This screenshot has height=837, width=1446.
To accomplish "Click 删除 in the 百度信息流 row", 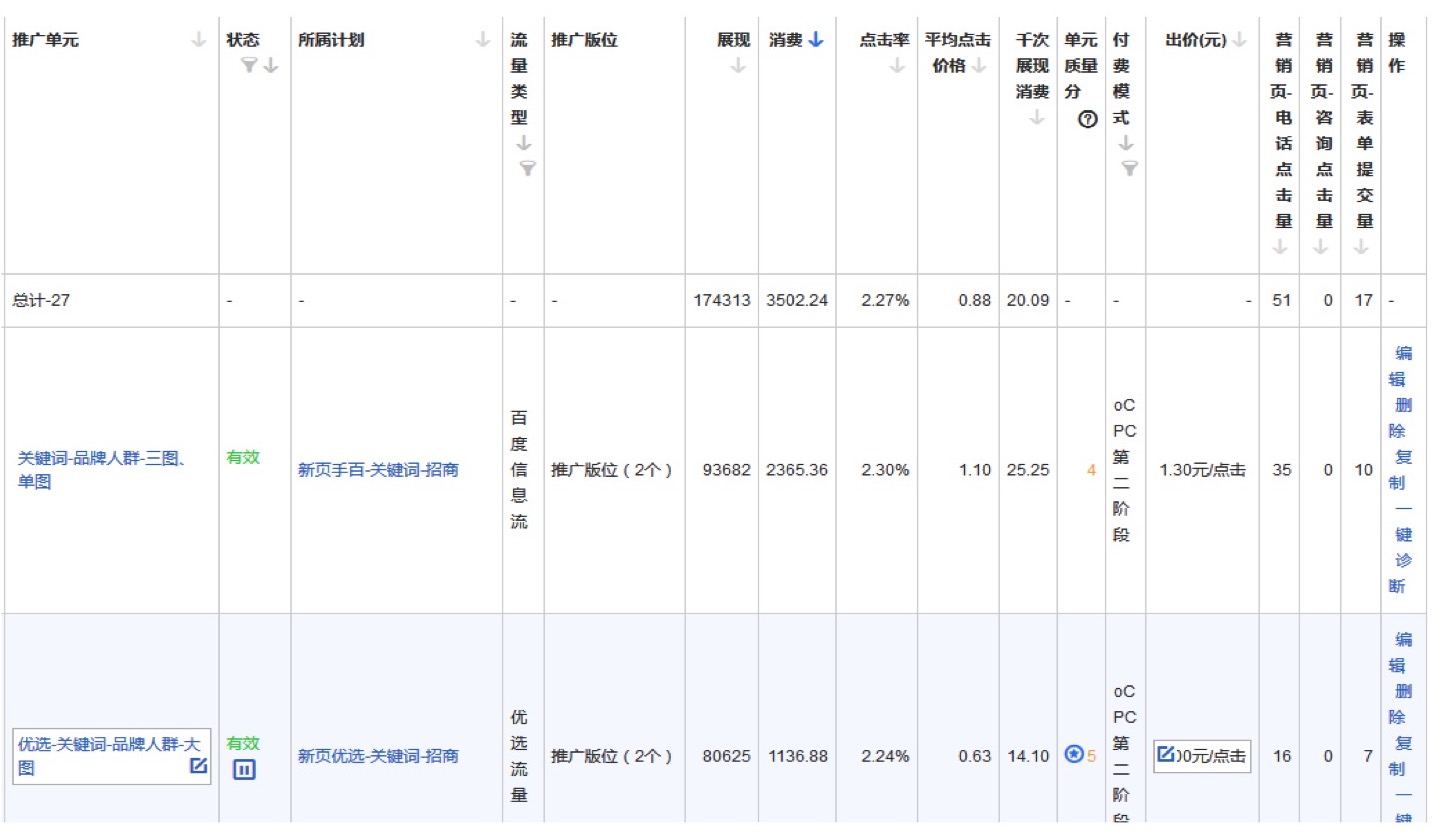I will [1403, 418].
